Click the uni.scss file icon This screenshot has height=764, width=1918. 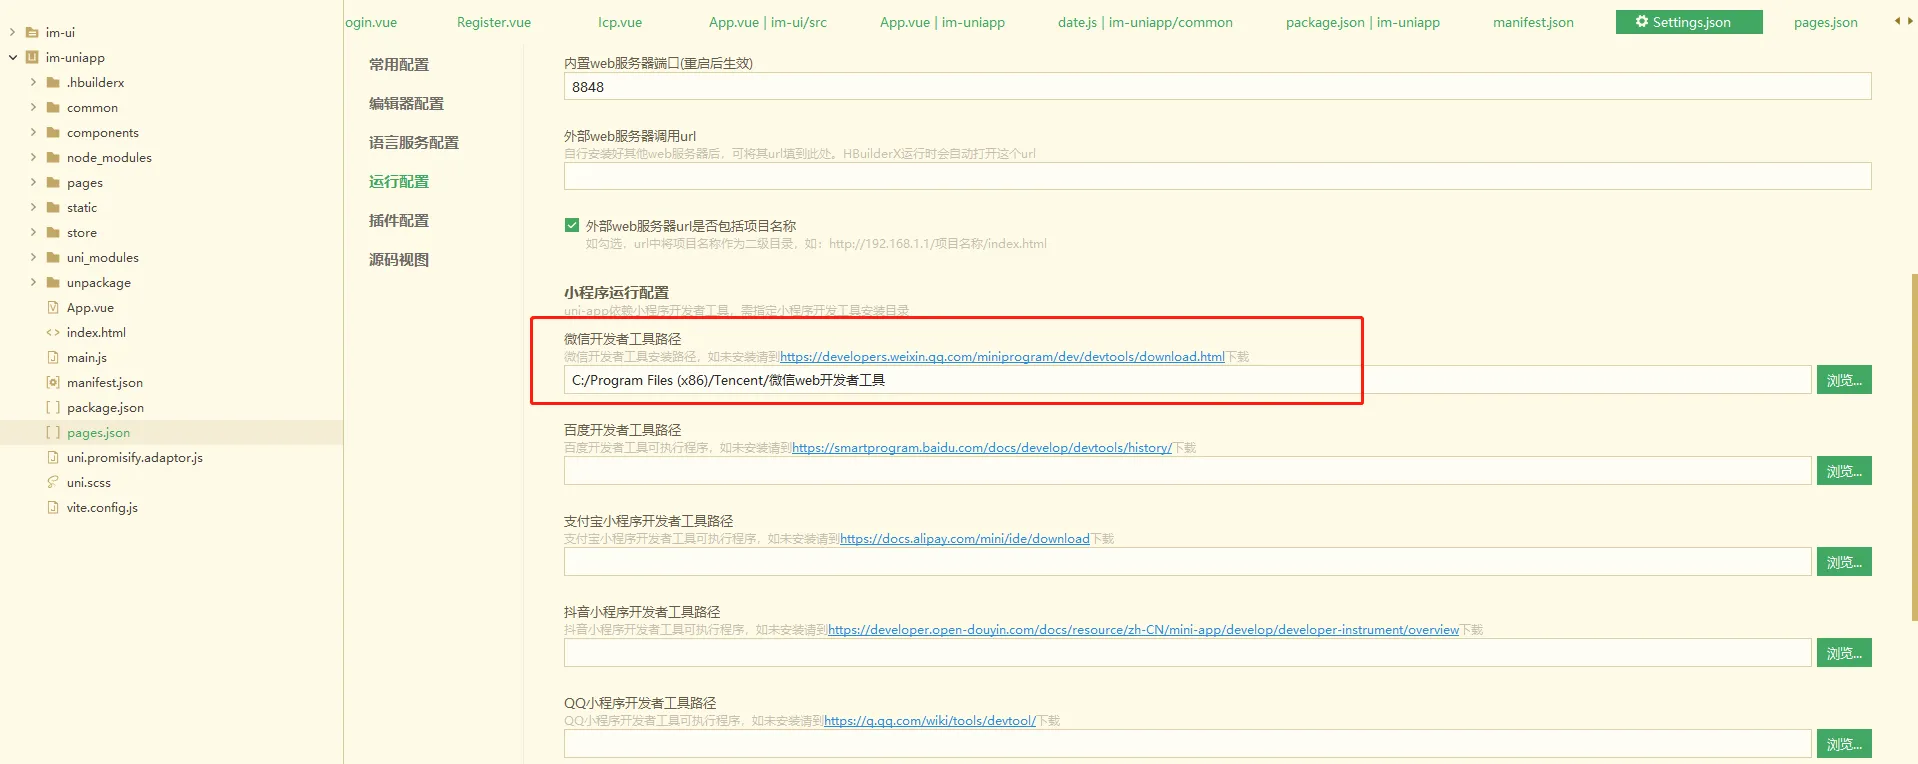[x=53, y=482]
